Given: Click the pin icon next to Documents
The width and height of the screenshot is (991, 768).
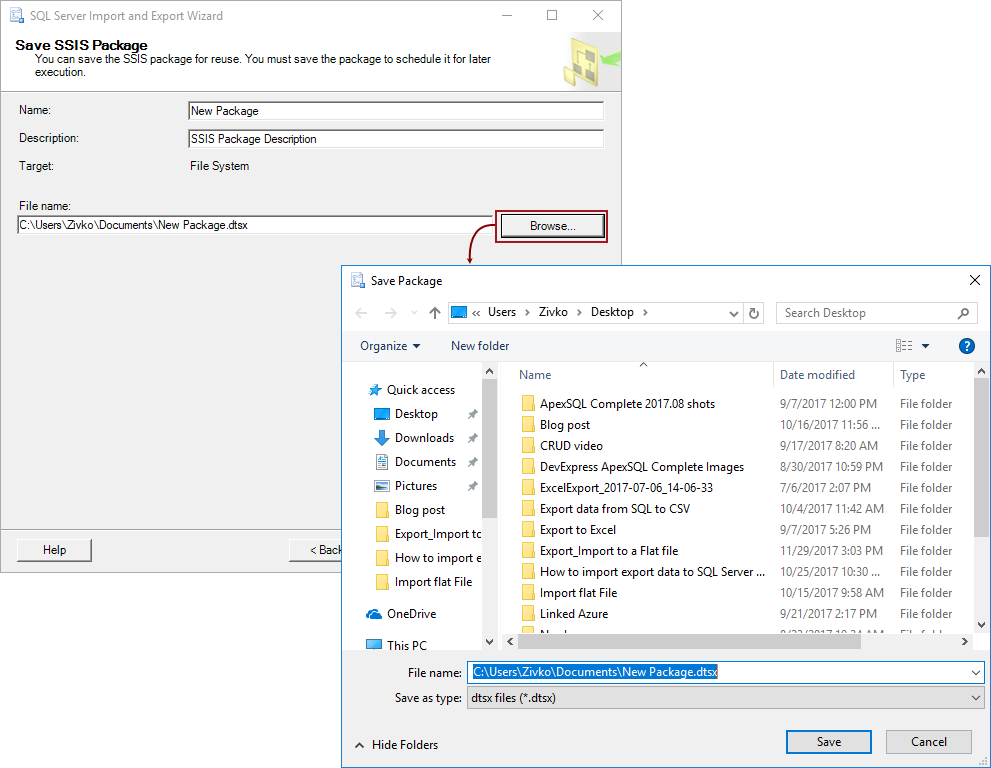Looking at the screenshot, I should [472, 462].
